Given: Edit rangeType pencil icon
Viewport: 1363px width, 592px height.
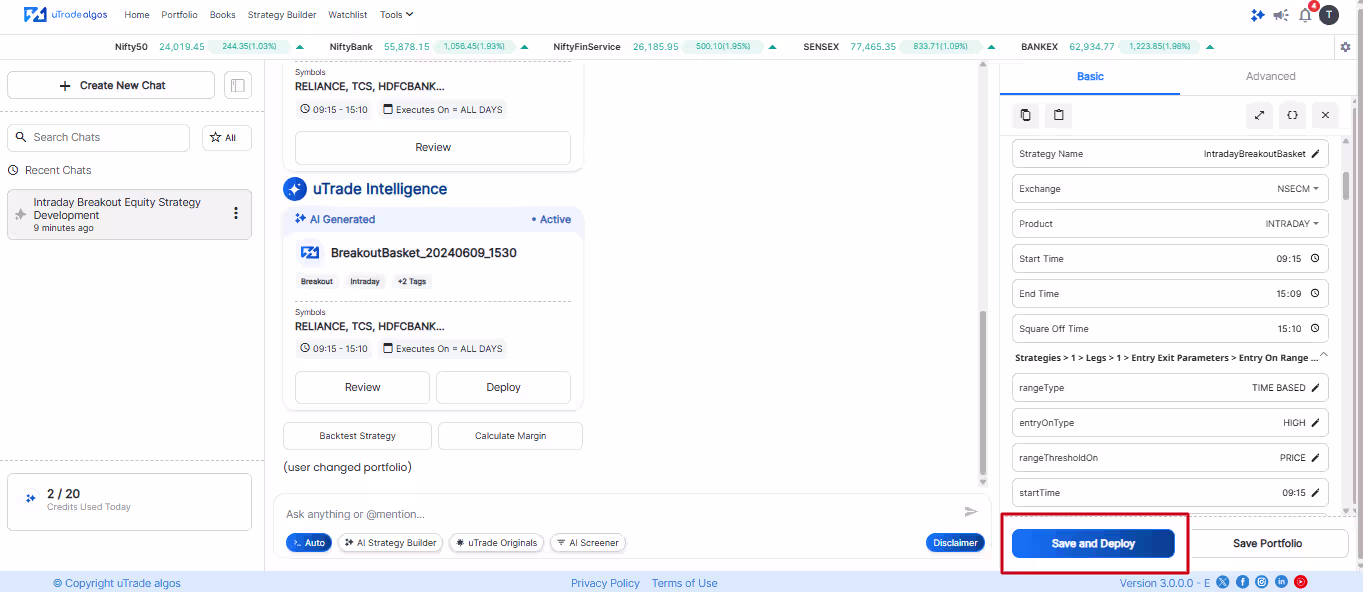Looking at the screenshot, I should [1315, 388].
